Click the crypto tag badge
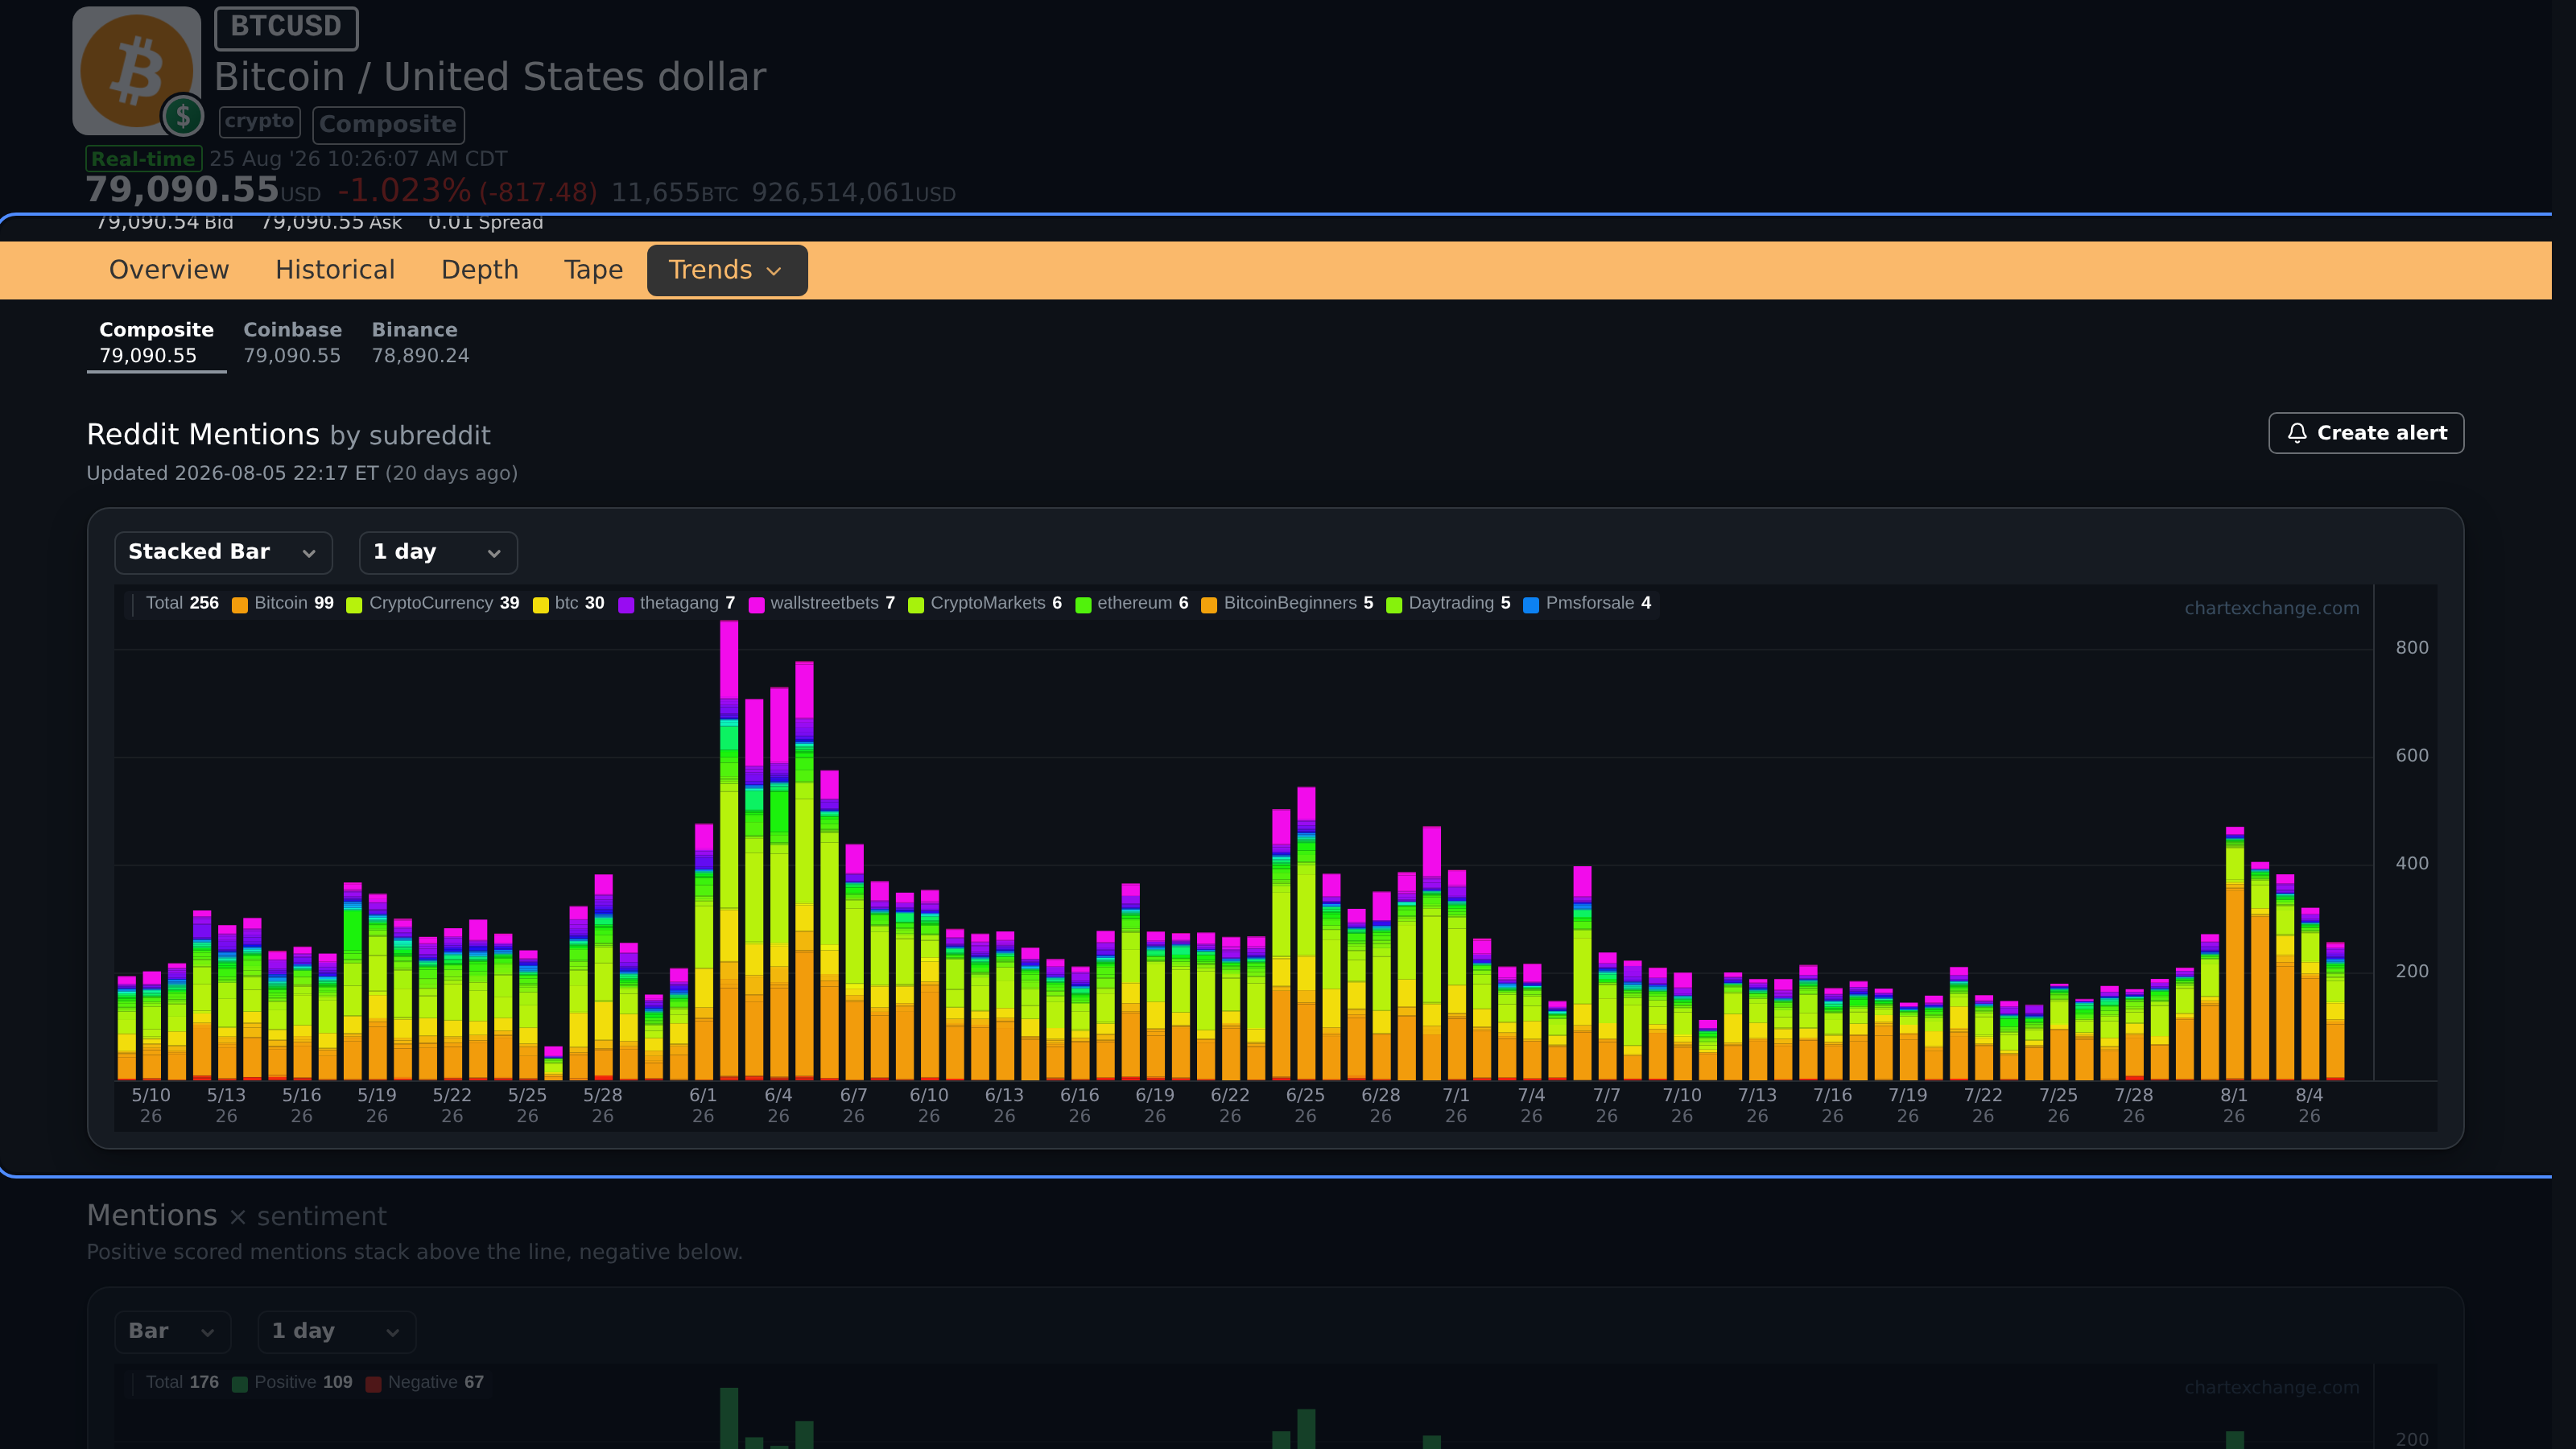This screenshot has height=1449, width=2576. (259, 122)
